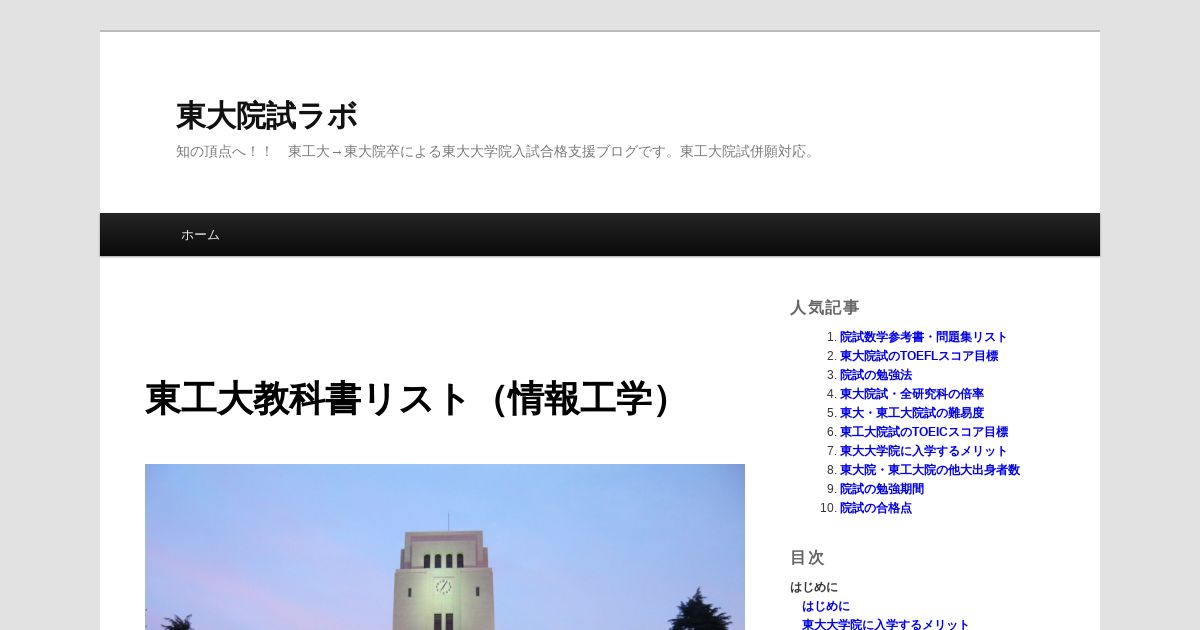Image resolution: width=1200 pixels, height=630 pixels.
Task: Click the site tagline beginning 知の頂点へ
Action: point(497,152)
